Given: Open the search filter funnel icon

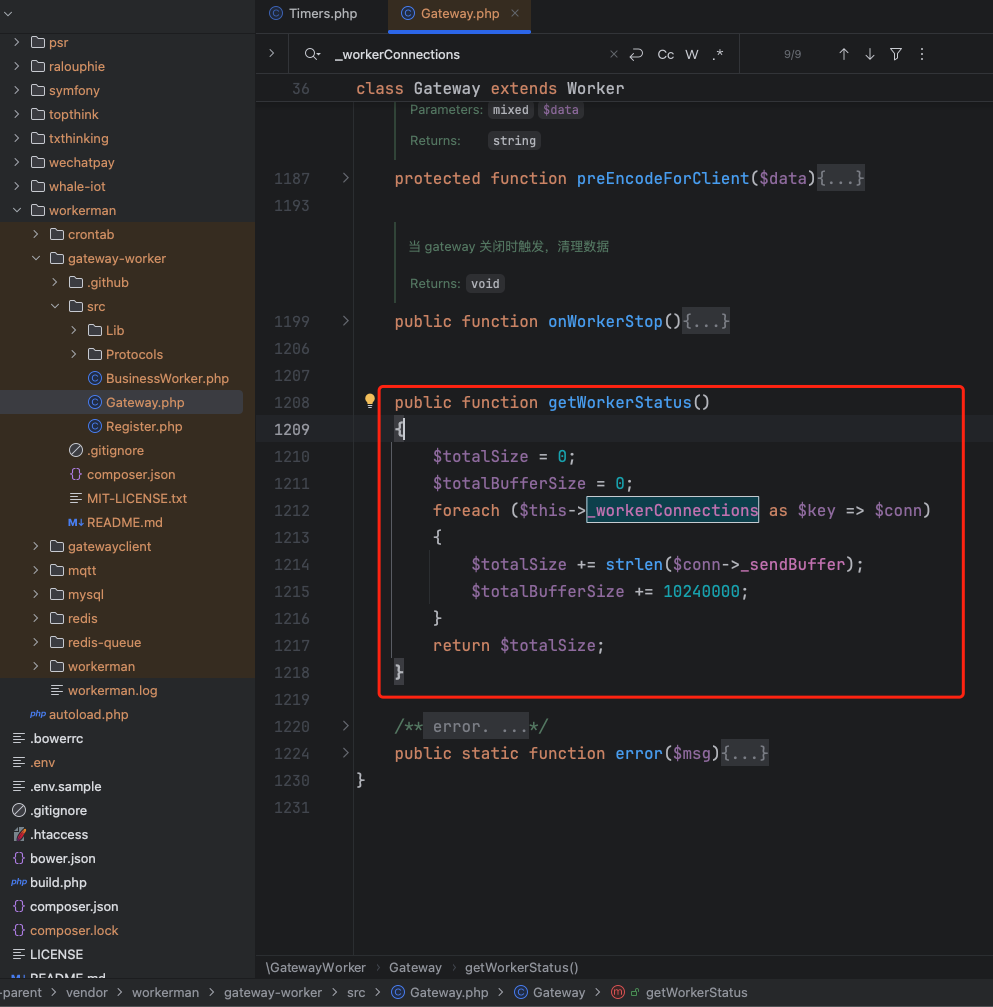Looking at the screenshot, I should [x=896, y=55].
